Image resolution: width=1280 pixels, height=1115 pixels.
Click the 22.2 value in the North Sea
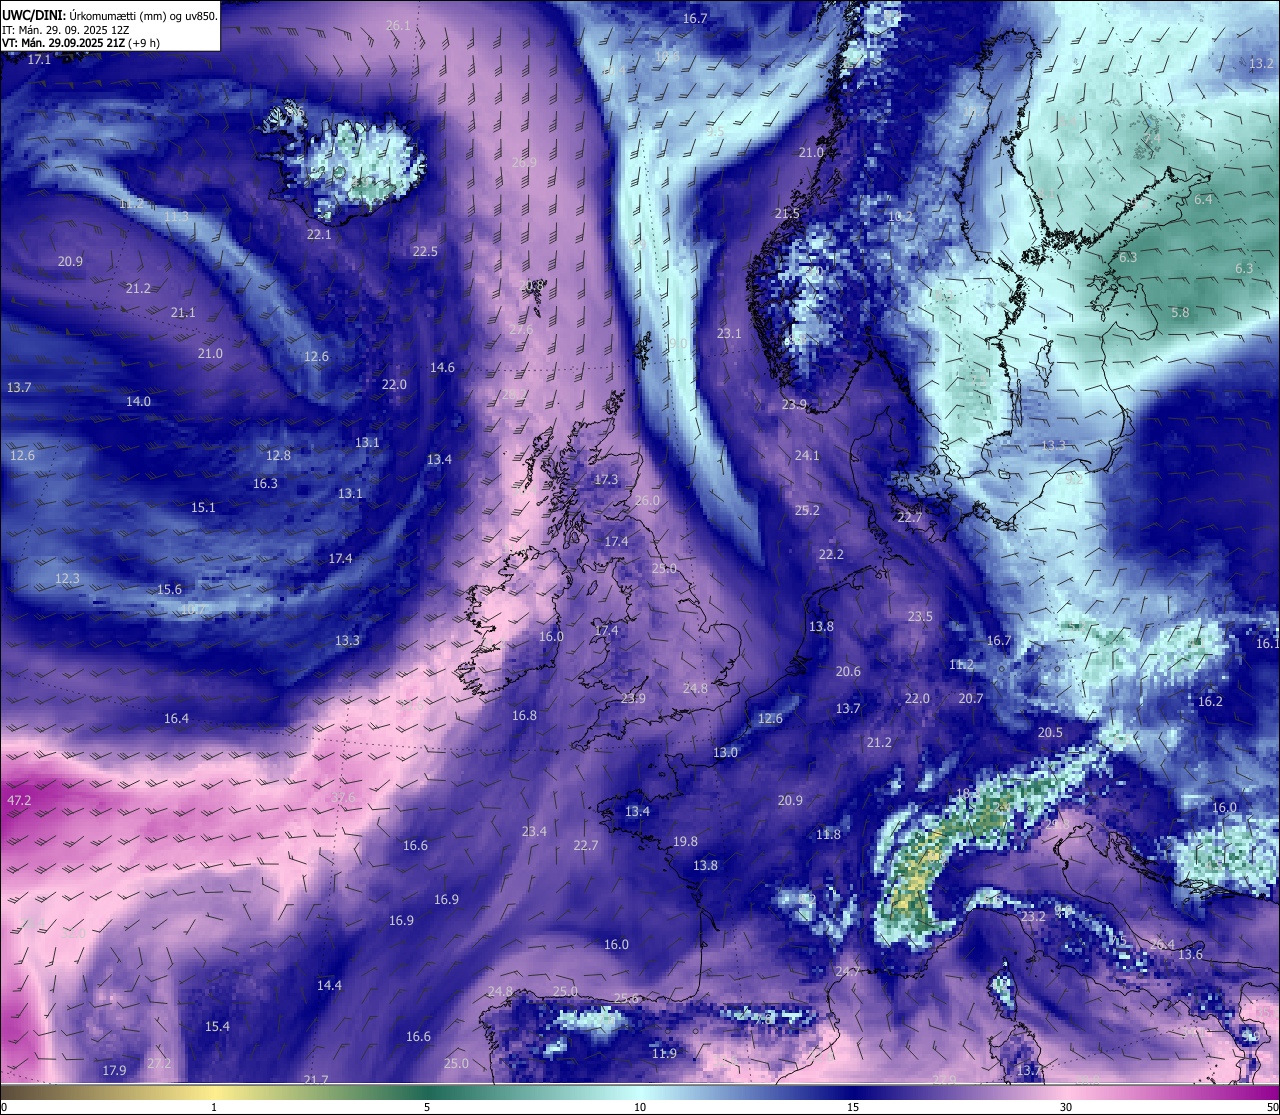pos(831,554)
